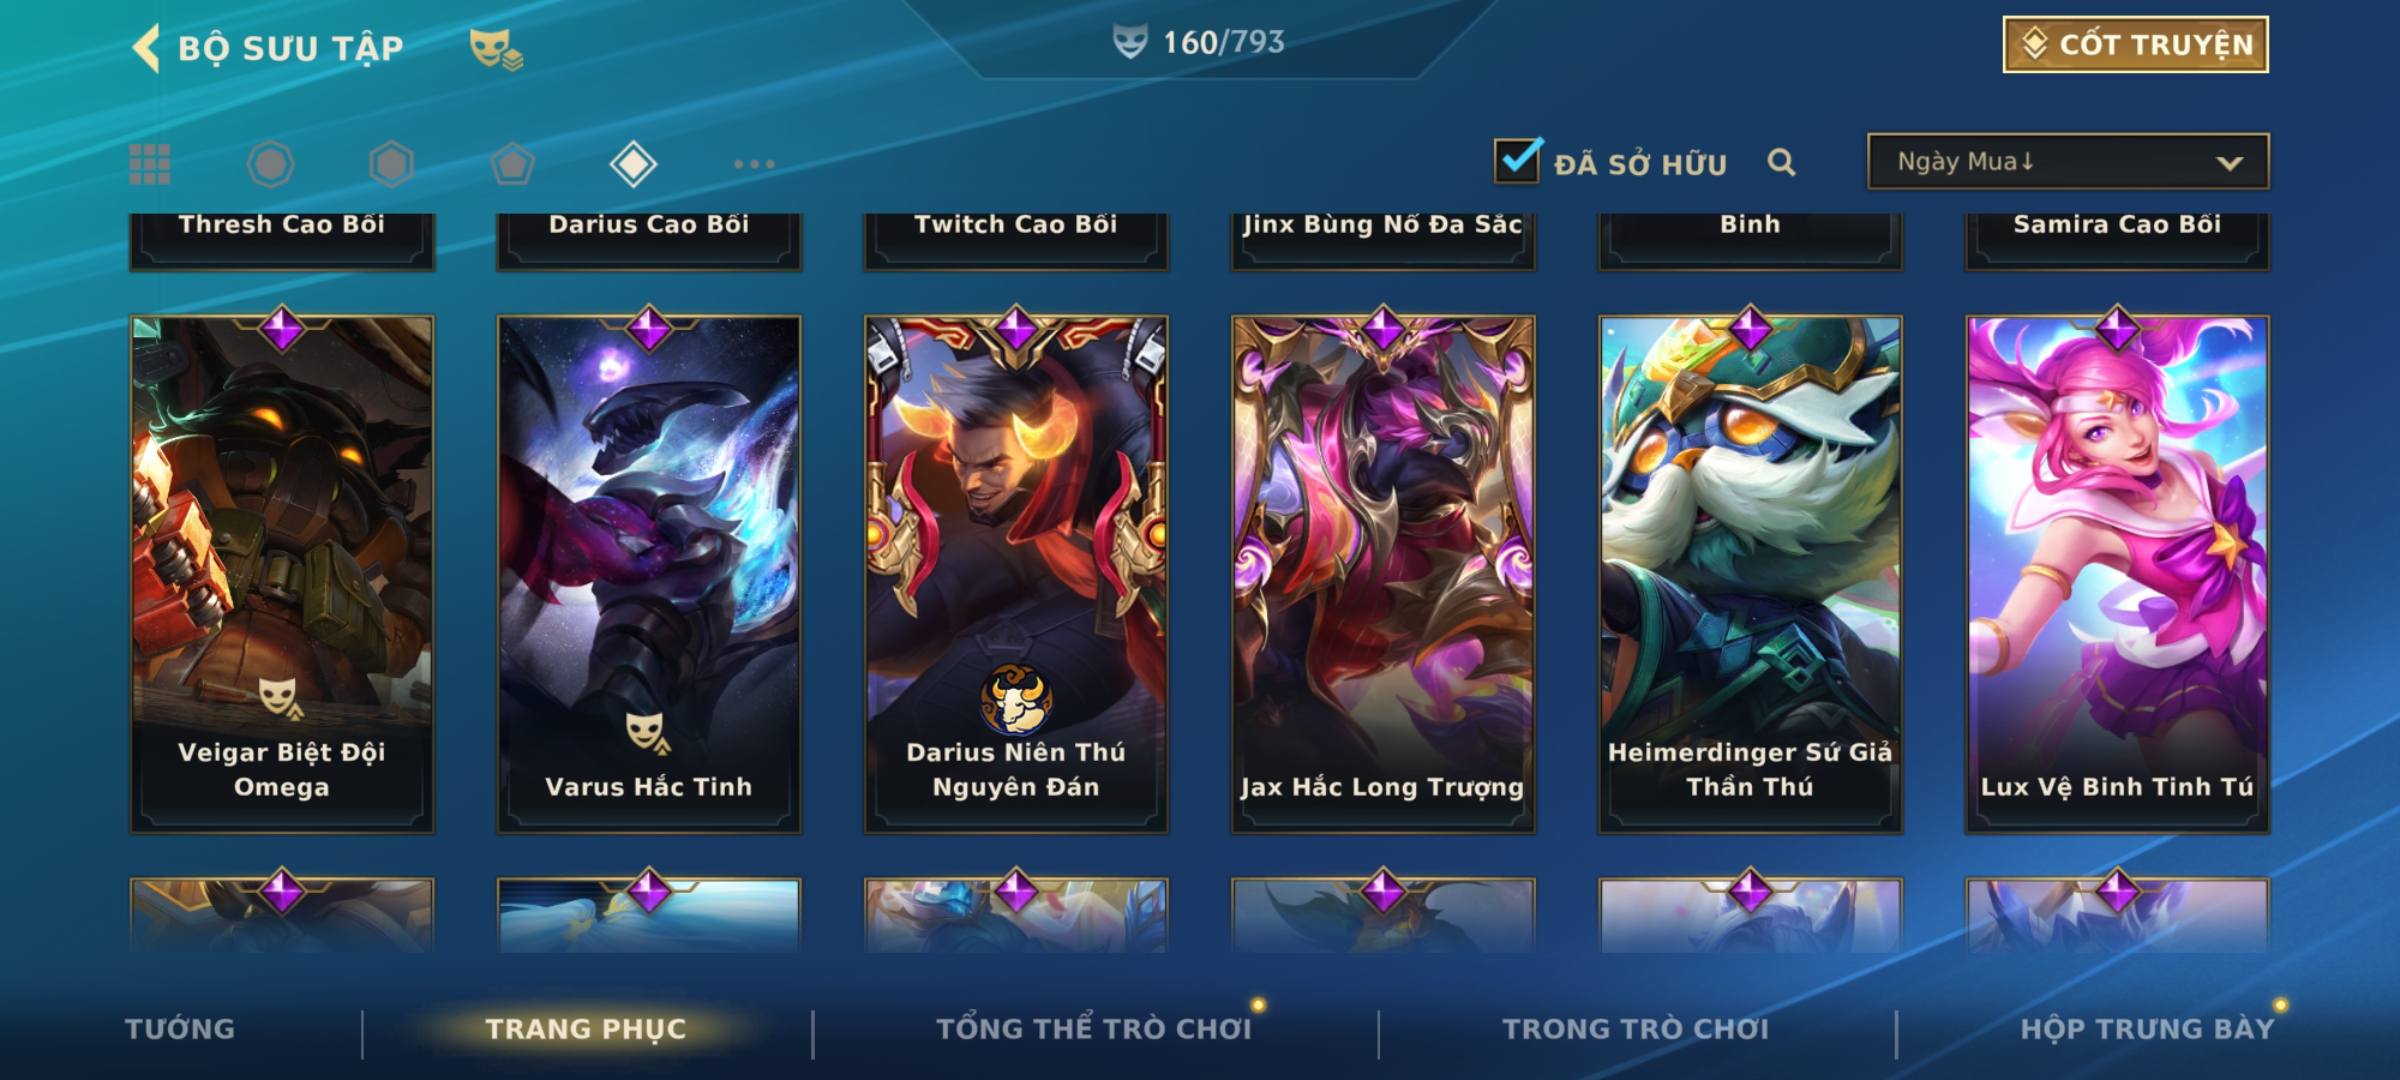This screenshot has width=2400, height=1080.
Task: Select the all-skins grid filter icon
Action: 150,164
